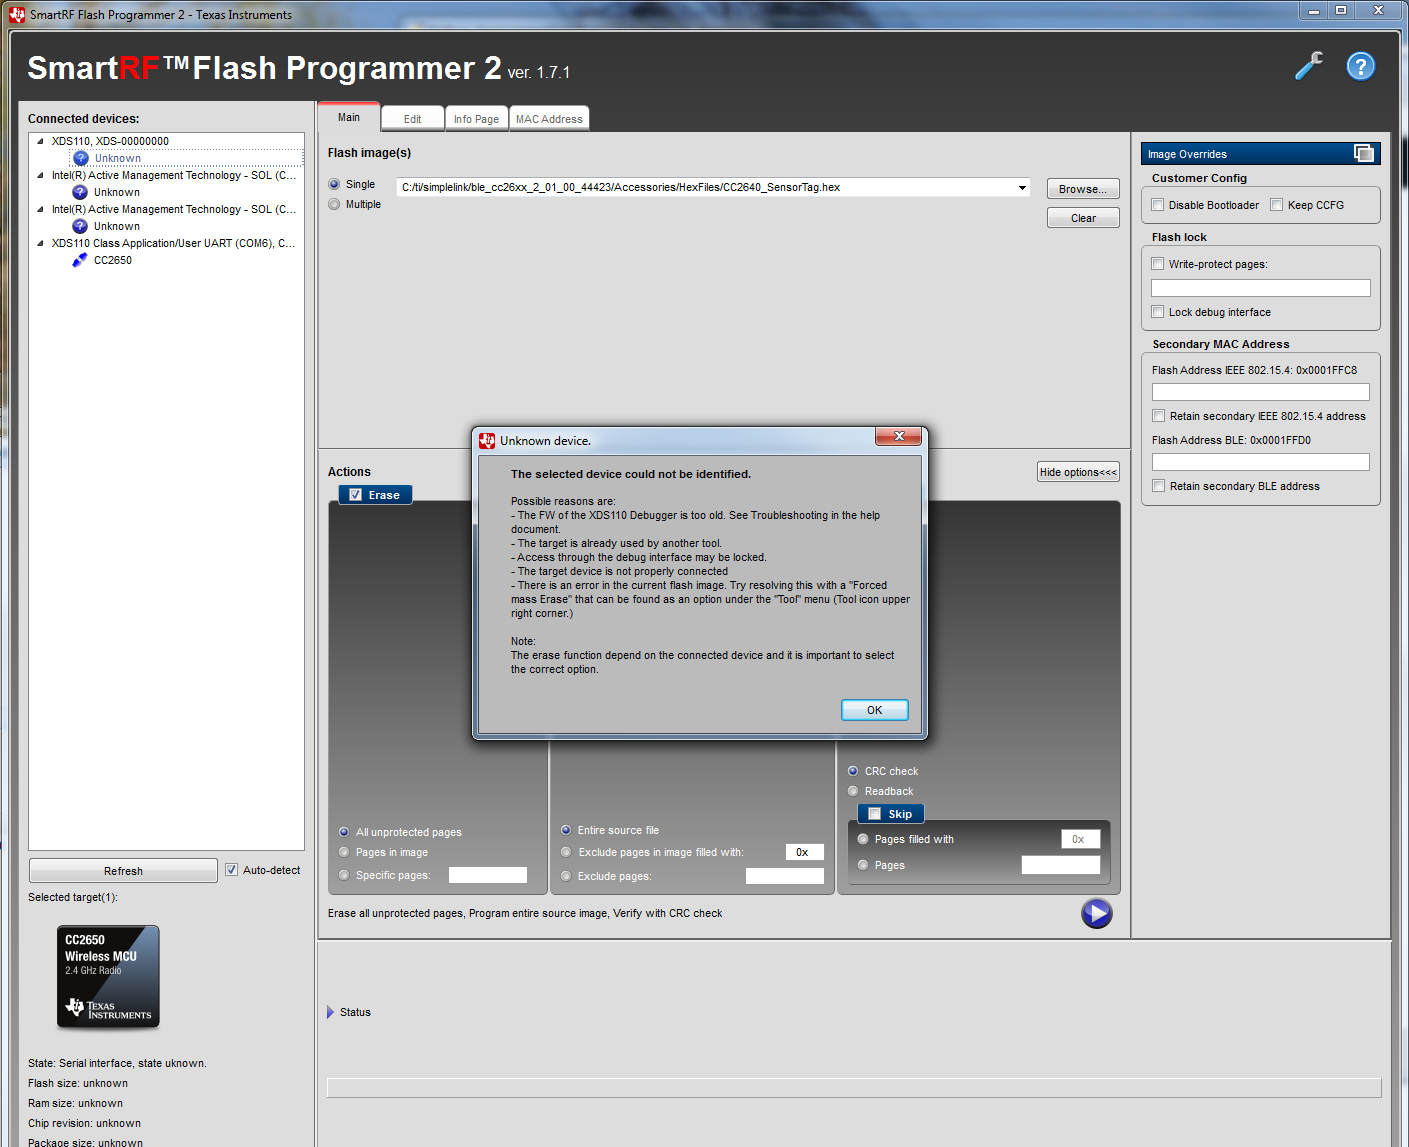Click the status progress bar
The width and height of the screenshot is (1409, 1147).
pos(854,1088)
